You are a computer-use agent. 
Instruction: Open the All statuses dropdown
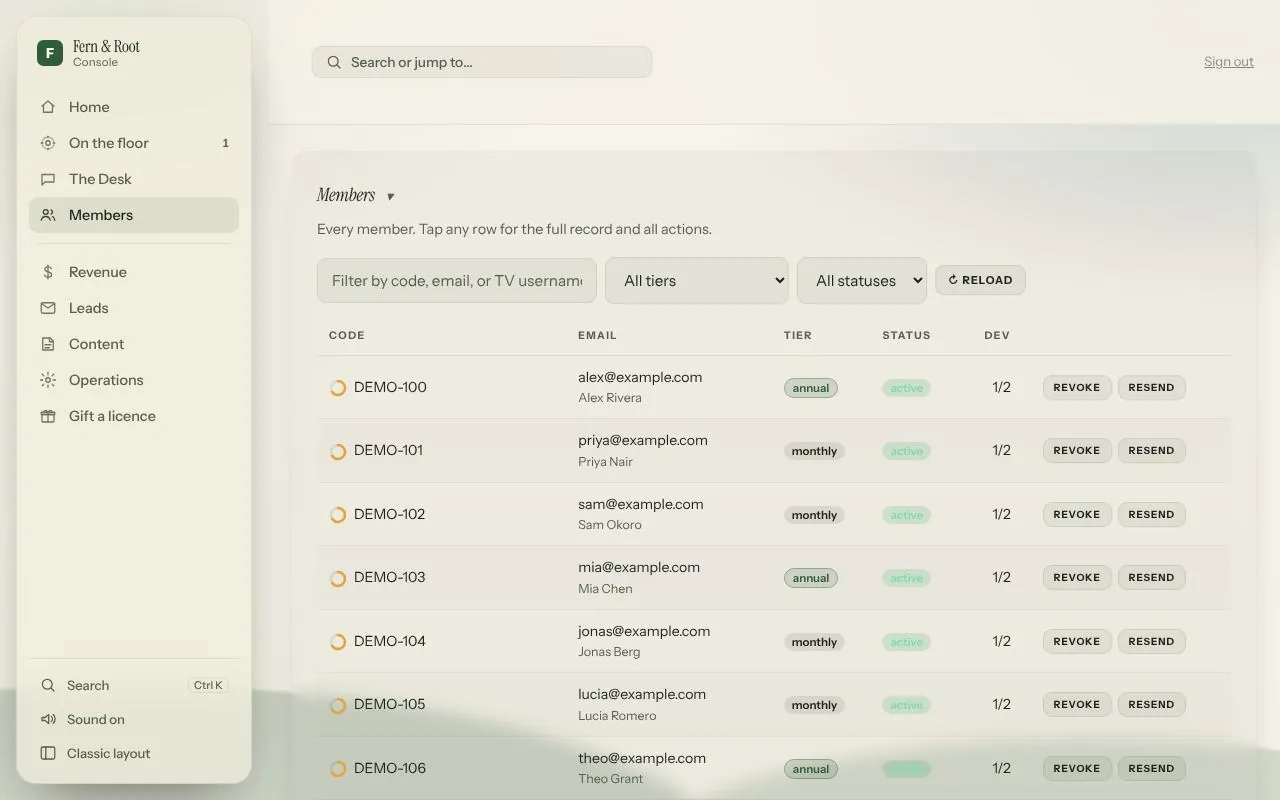[862, 281]
